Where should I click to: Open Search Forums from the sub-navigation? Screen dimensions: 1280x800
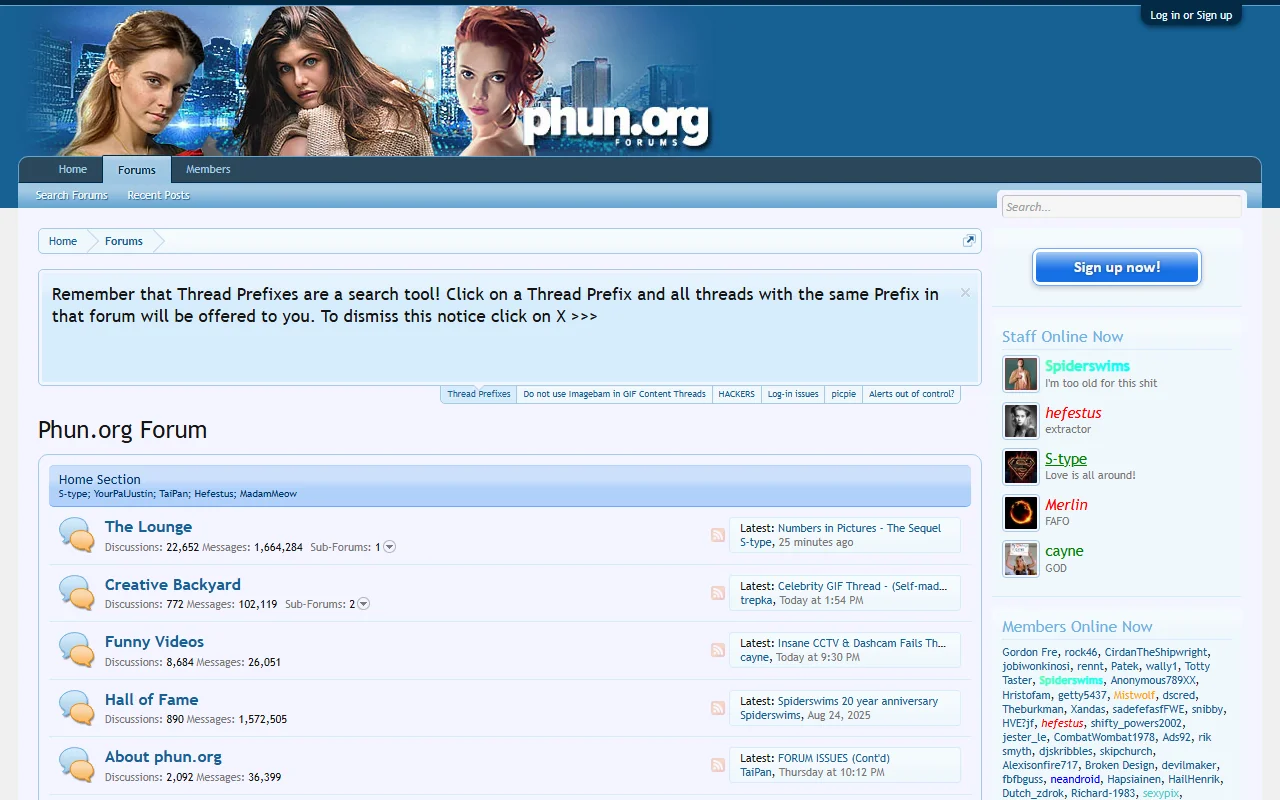[x=70, y=195]
